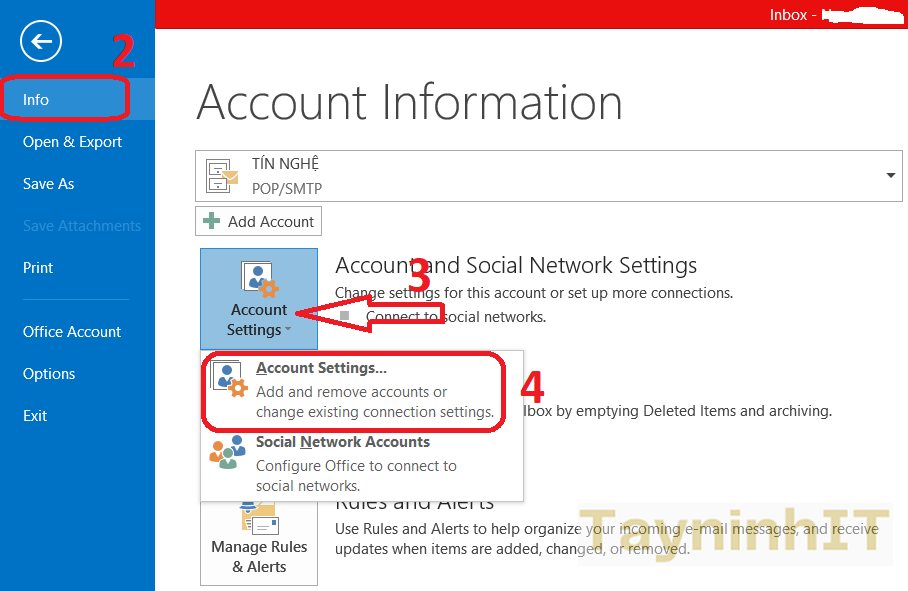Click the Connect to social networks link
Image resolution: width=908 pixels, height=591 pixels.
(x=455, y=317)
